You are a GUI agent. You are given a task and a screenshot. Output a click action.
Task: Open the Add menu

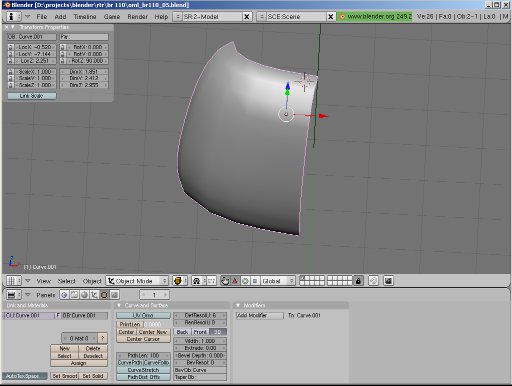tap(60, 17)
